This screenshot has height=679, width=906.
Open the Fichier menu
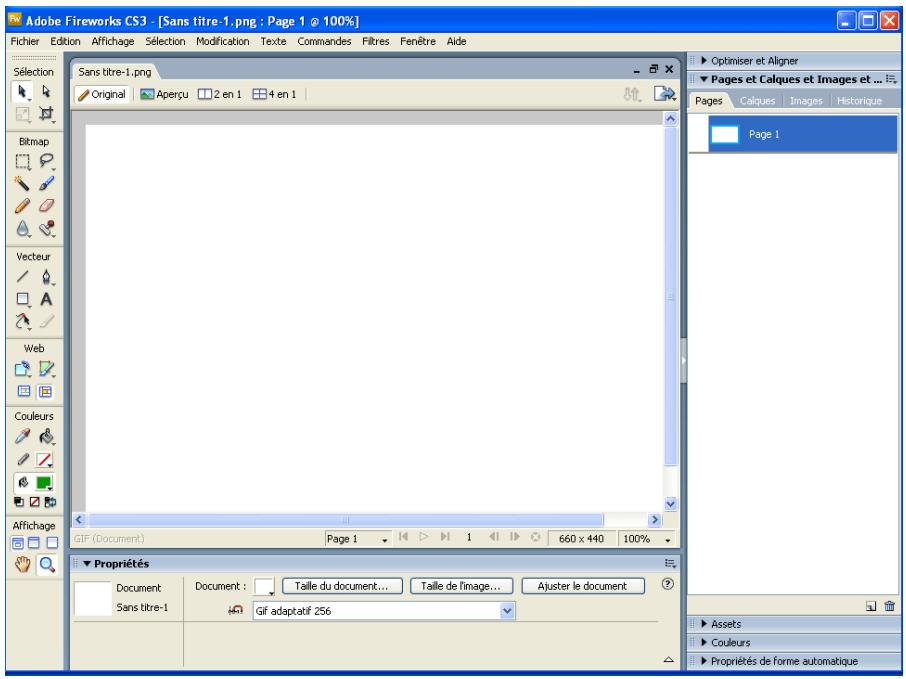click(x=25, y=41)
